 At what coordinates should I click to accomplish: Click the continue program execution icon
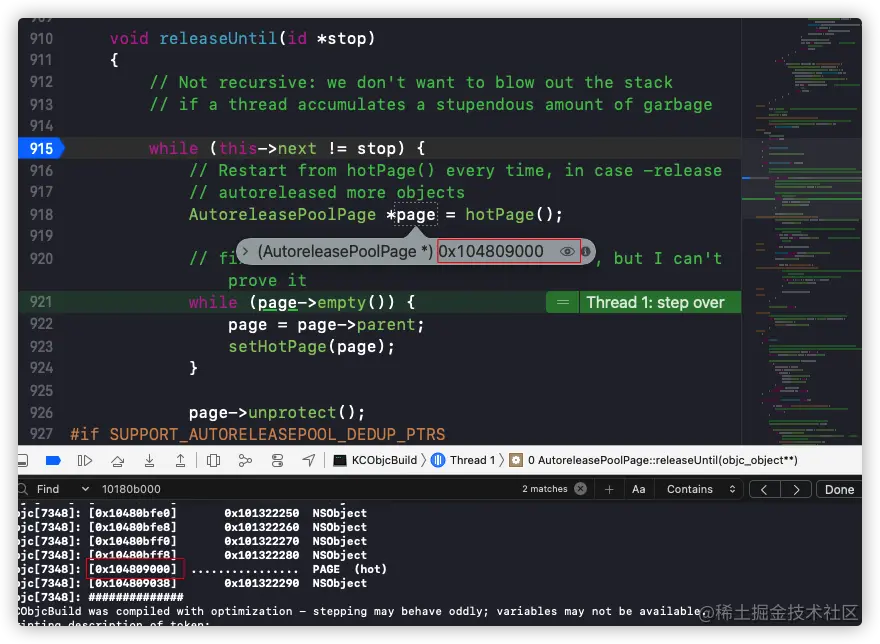[85, 461]
